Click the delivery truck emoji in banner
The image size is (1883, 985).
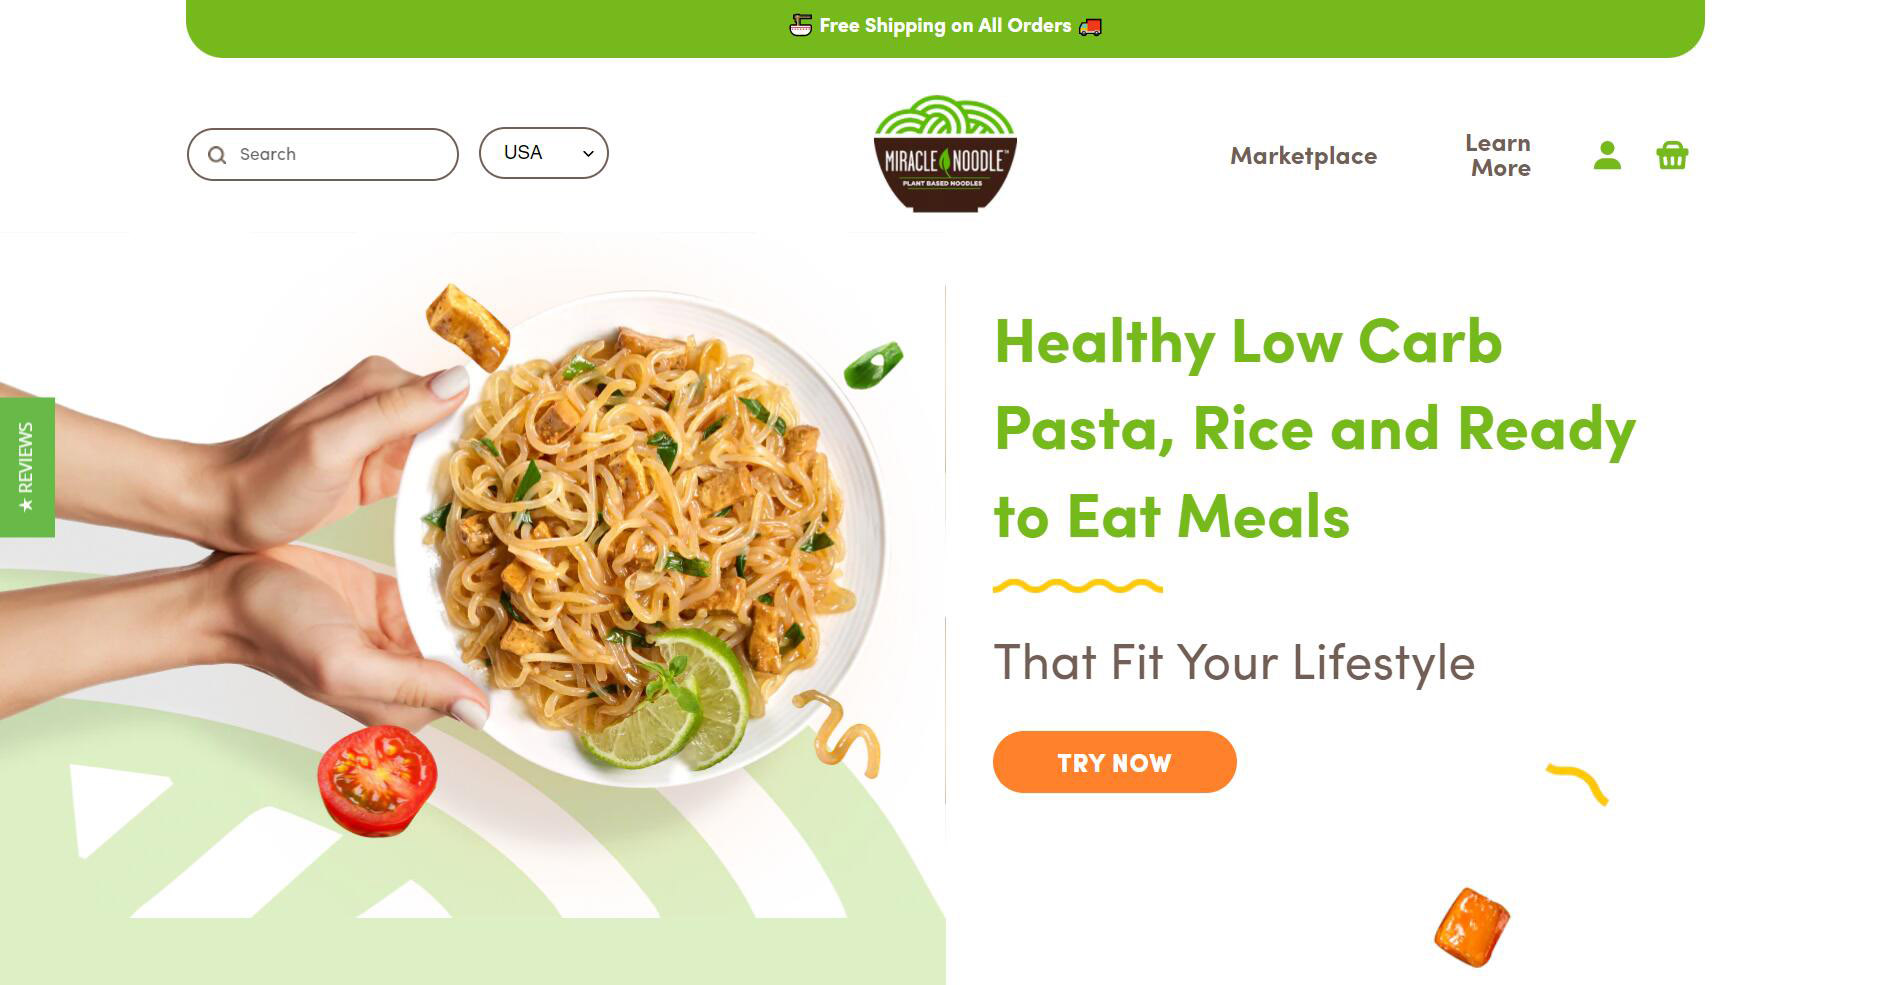1090,26
